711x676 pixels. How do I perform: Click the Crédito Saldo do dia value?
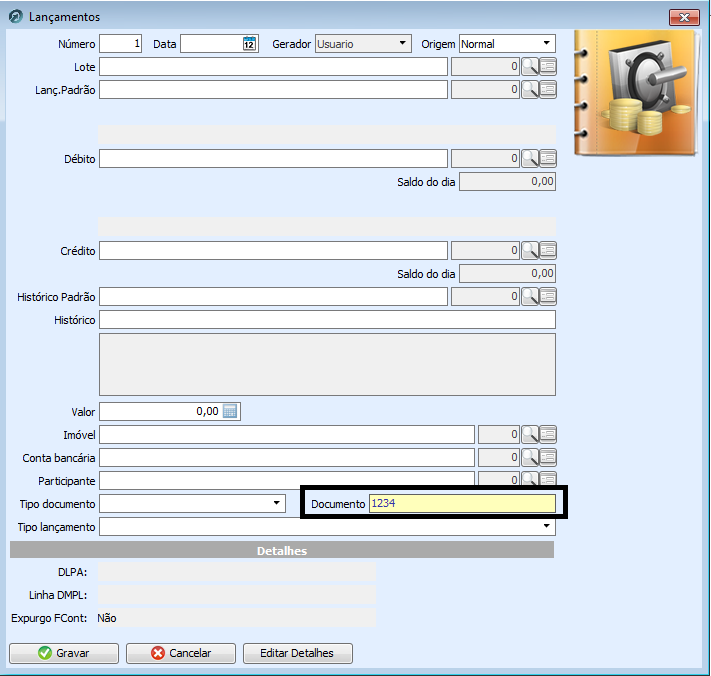507,273
